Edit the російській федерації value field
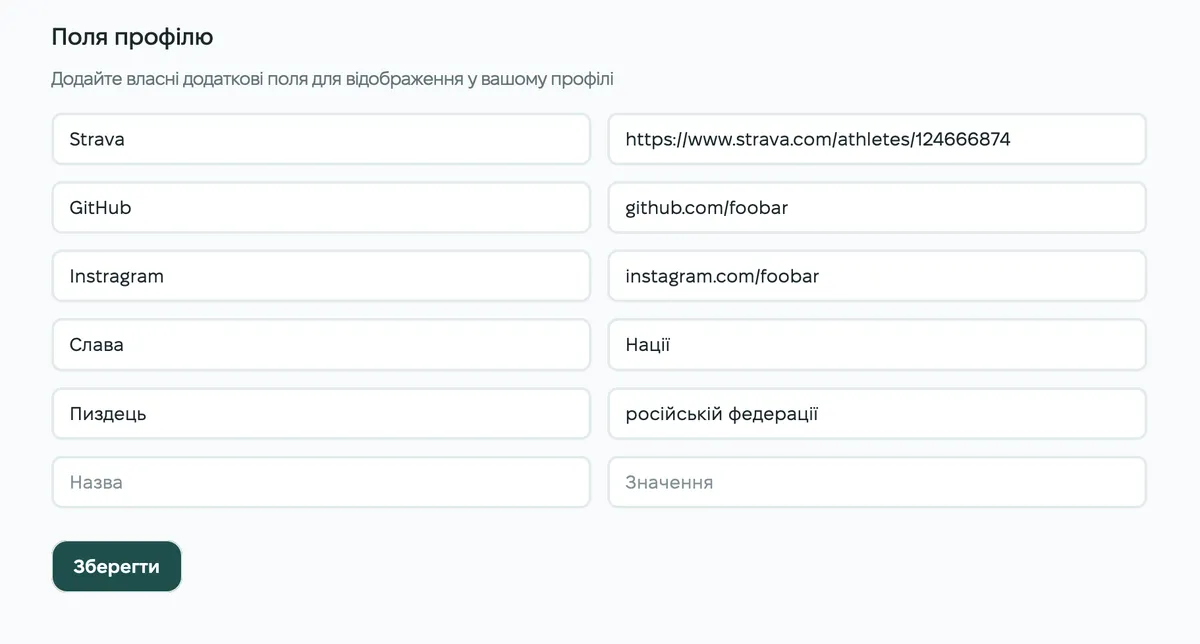Viewport: 1200px width, 644px height. 877,413
